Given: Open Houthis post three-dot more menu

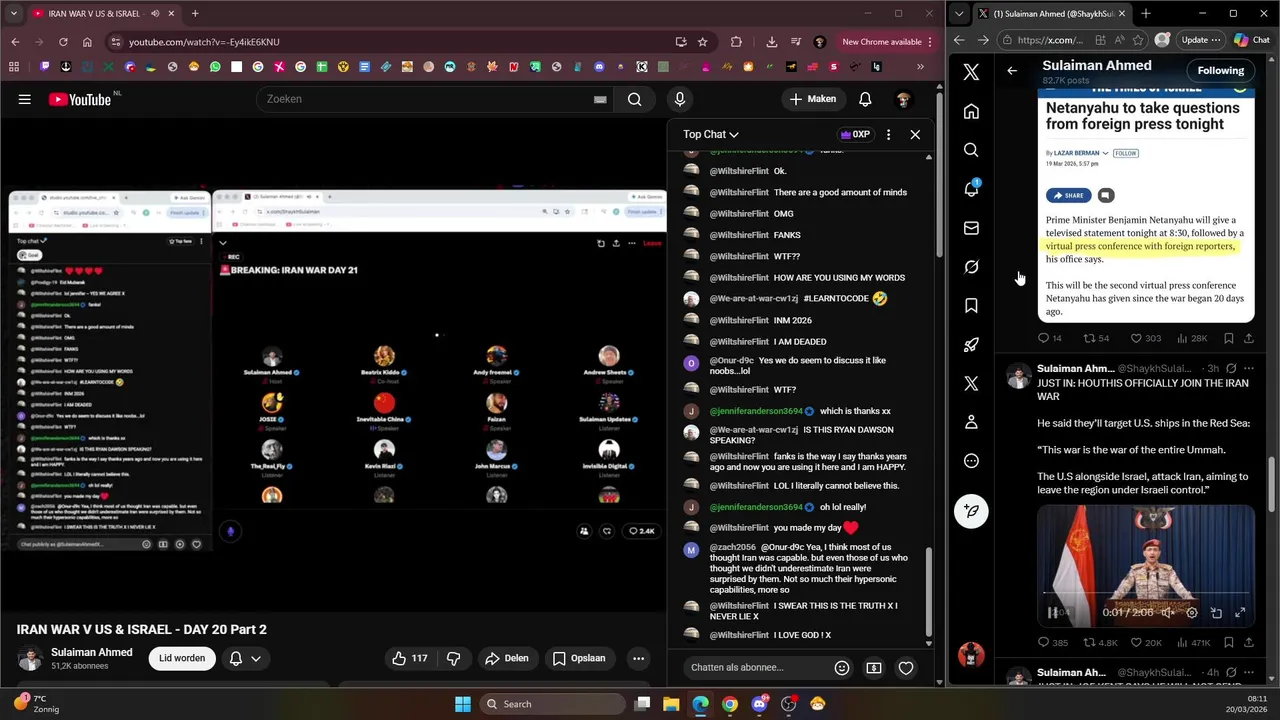Looking at the screenshot, I should [x=1248, y=369].
